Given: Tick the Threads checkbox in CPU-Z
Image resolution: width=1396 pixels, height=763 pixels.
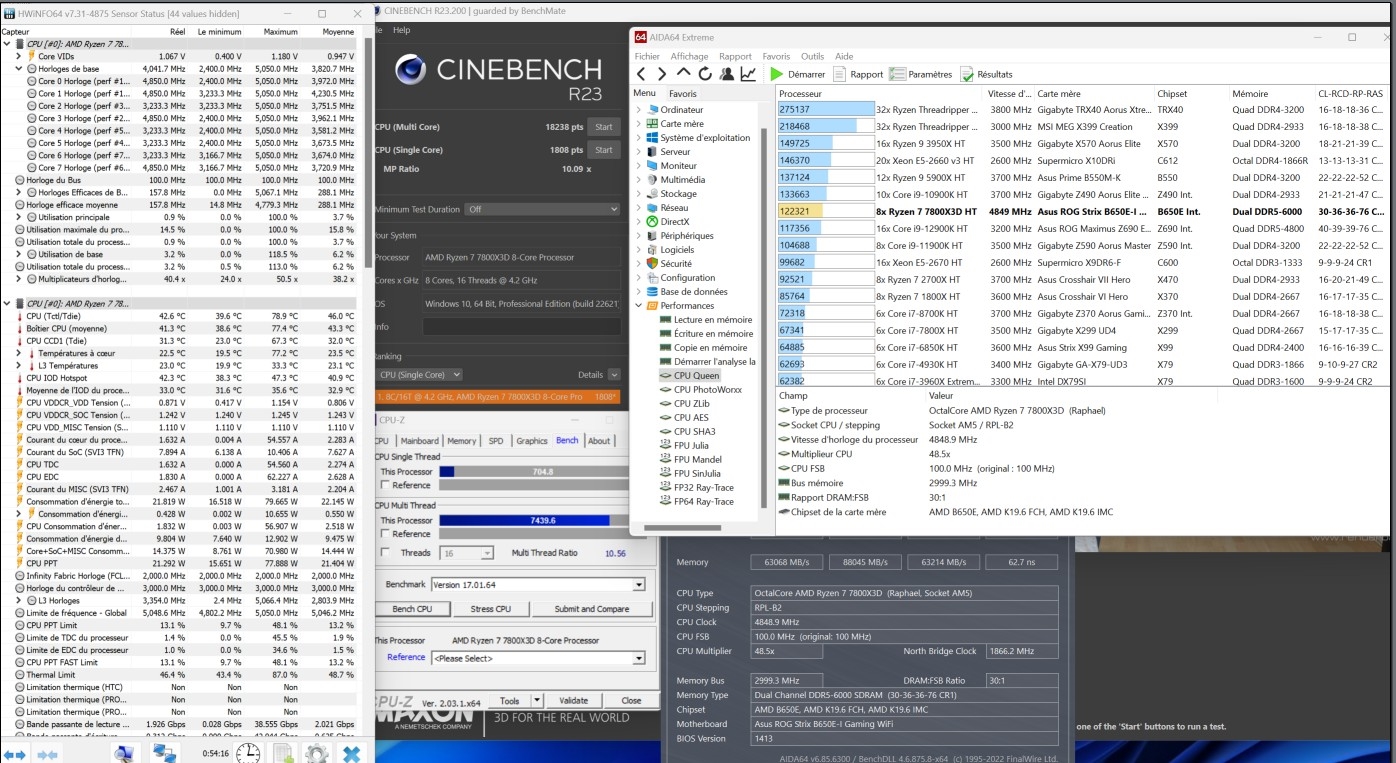Looking at the screenshot, I should (x=385, y=552).
